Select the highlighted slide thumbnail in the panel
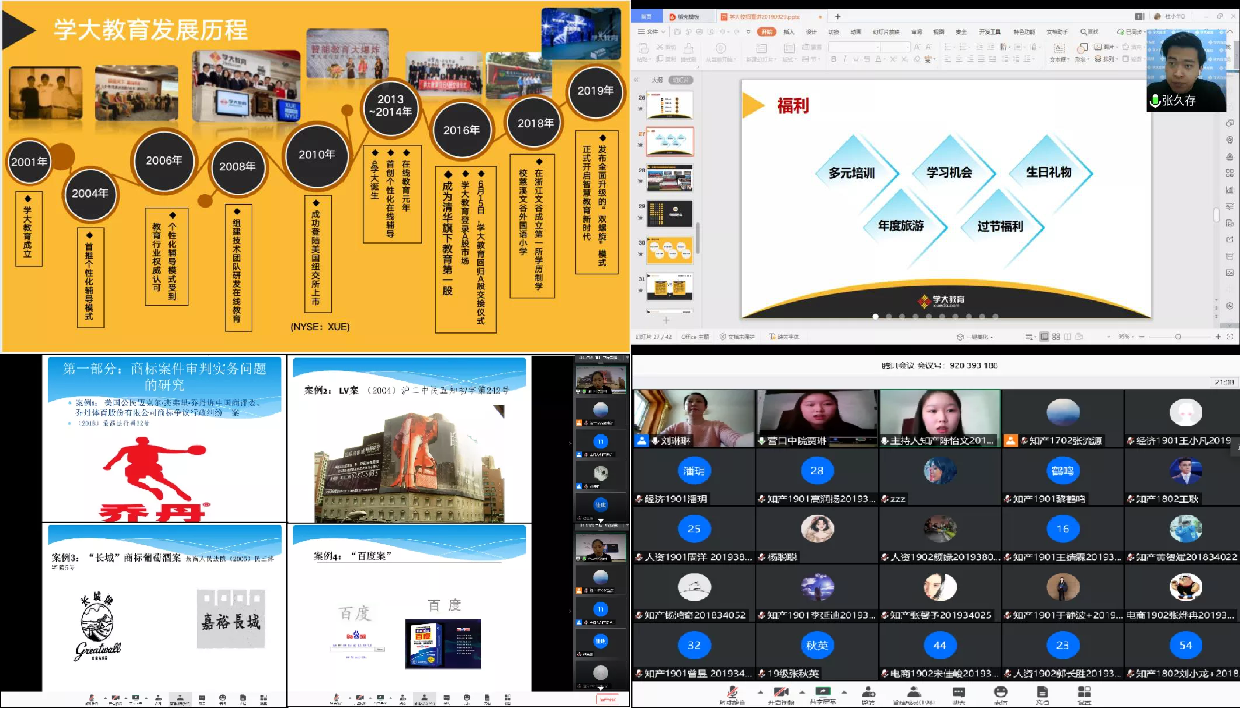Image resolution: width=1240 pixels, height=709 pixels. tap(670, 141)
